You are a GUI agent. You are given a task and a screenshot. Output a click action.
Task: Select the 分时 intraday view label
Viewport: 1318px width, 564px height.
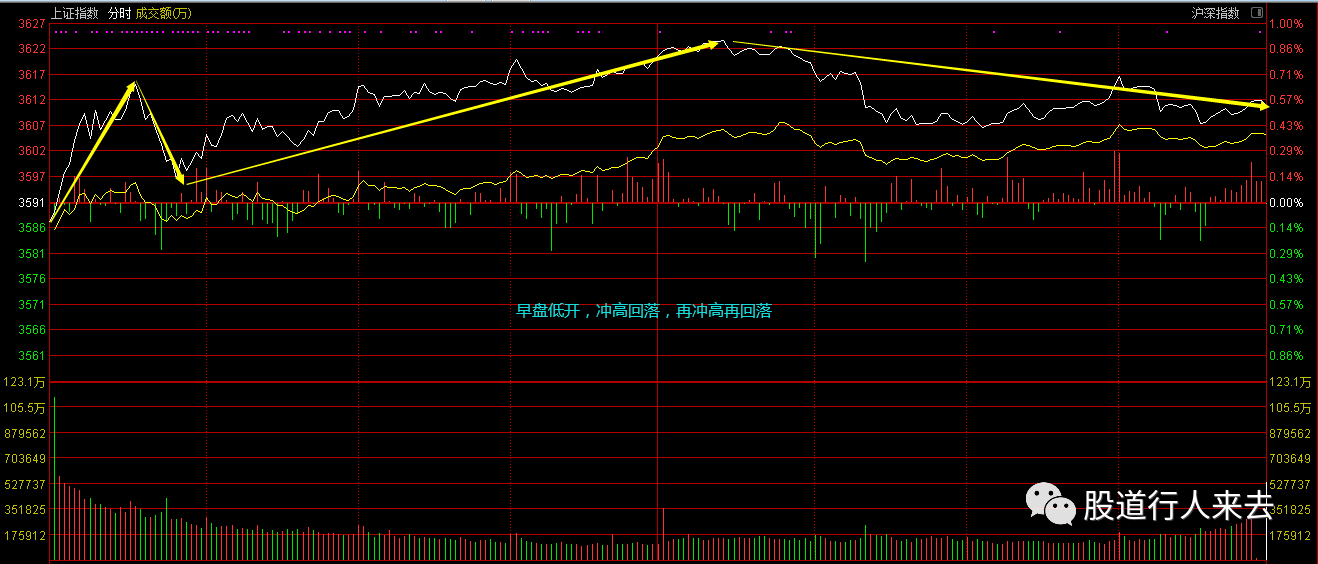pos(119,13)
